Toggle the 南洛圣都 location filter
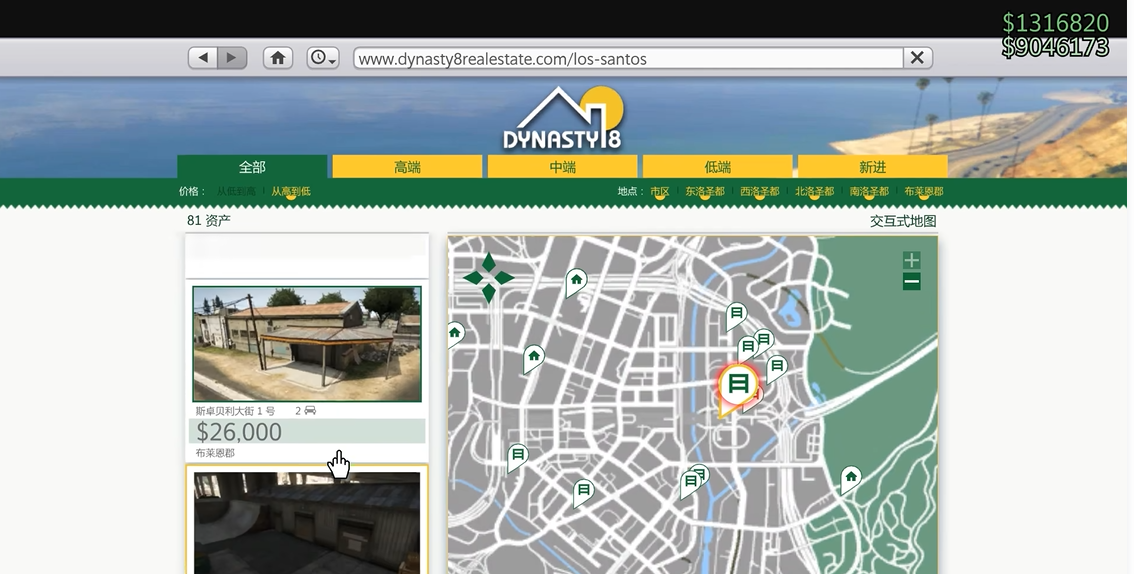Viewport: 1148px width, 574px height. pyautogui.click(x=869, y=191)
